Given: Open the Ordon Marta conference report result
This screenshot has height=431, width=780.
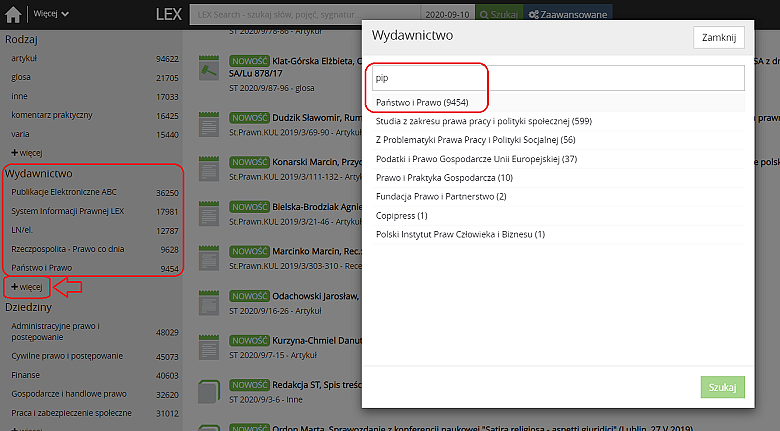Looking at the screenshot, I should pos(483,428).
